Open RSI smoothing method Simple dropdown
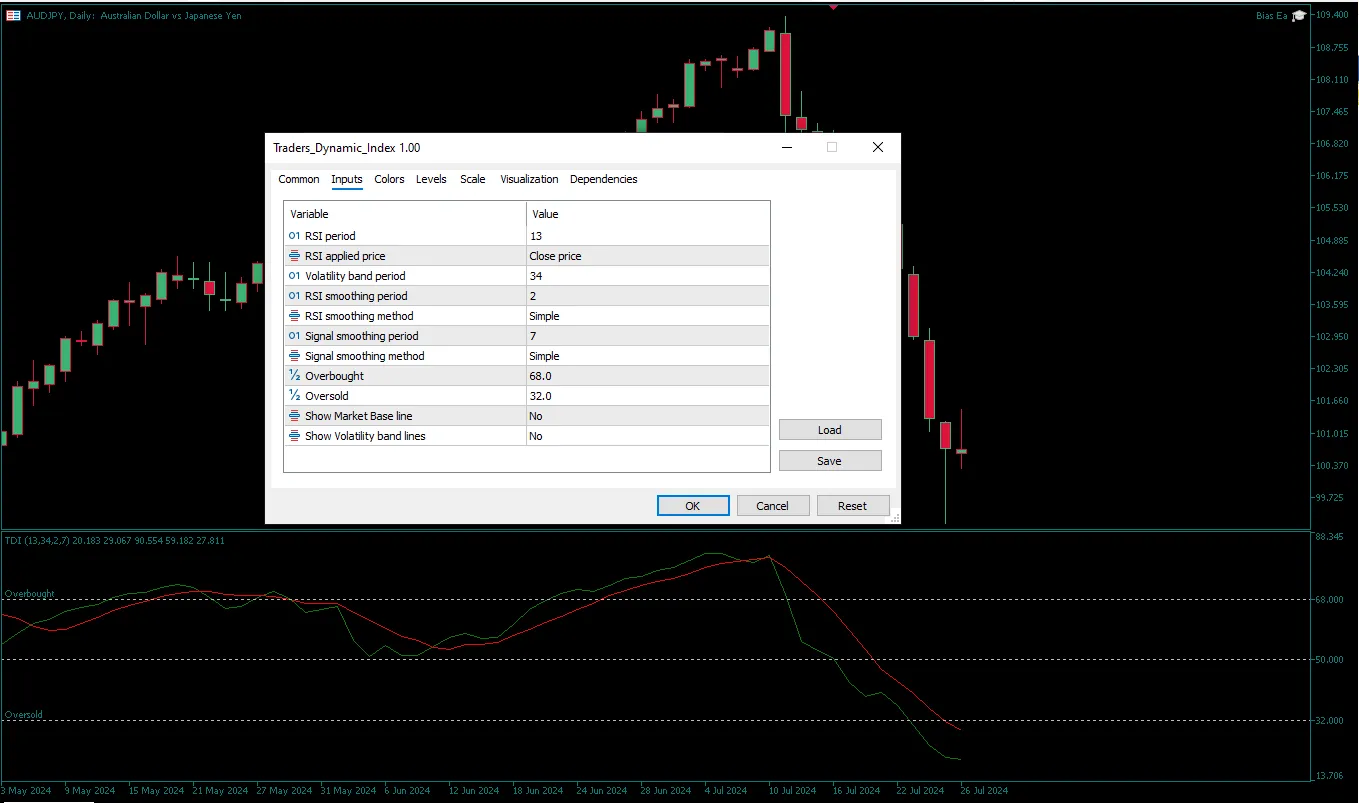 (647, 316)
